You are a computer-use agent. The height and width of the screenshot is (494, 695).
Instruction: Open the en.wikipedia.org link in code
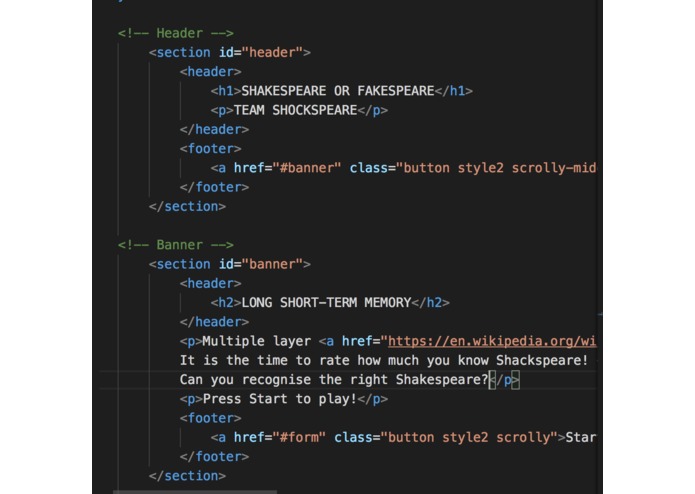(492, 341)
